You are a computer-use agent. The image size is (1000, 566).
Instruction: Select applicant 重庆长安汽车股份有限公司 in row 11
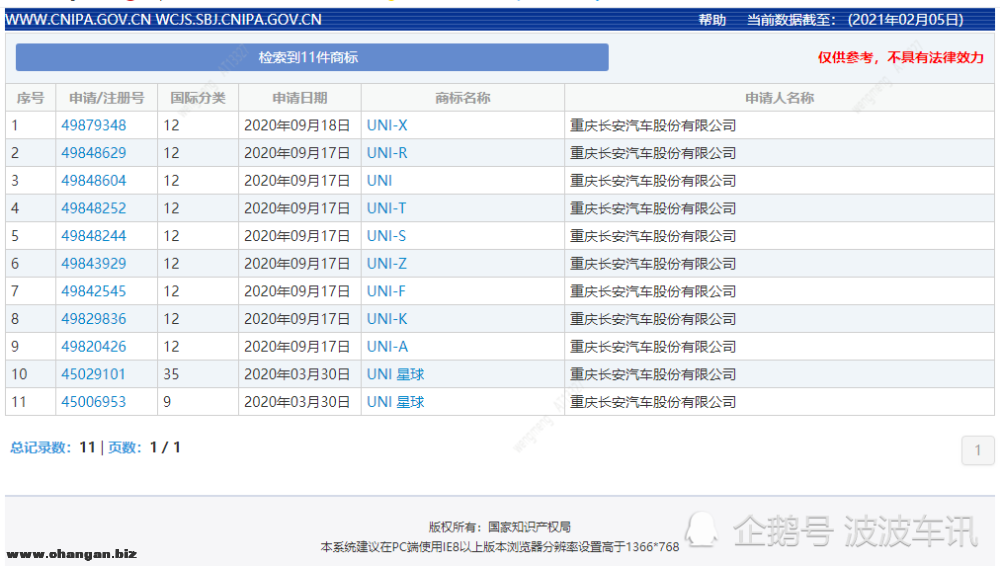point(653,402)
